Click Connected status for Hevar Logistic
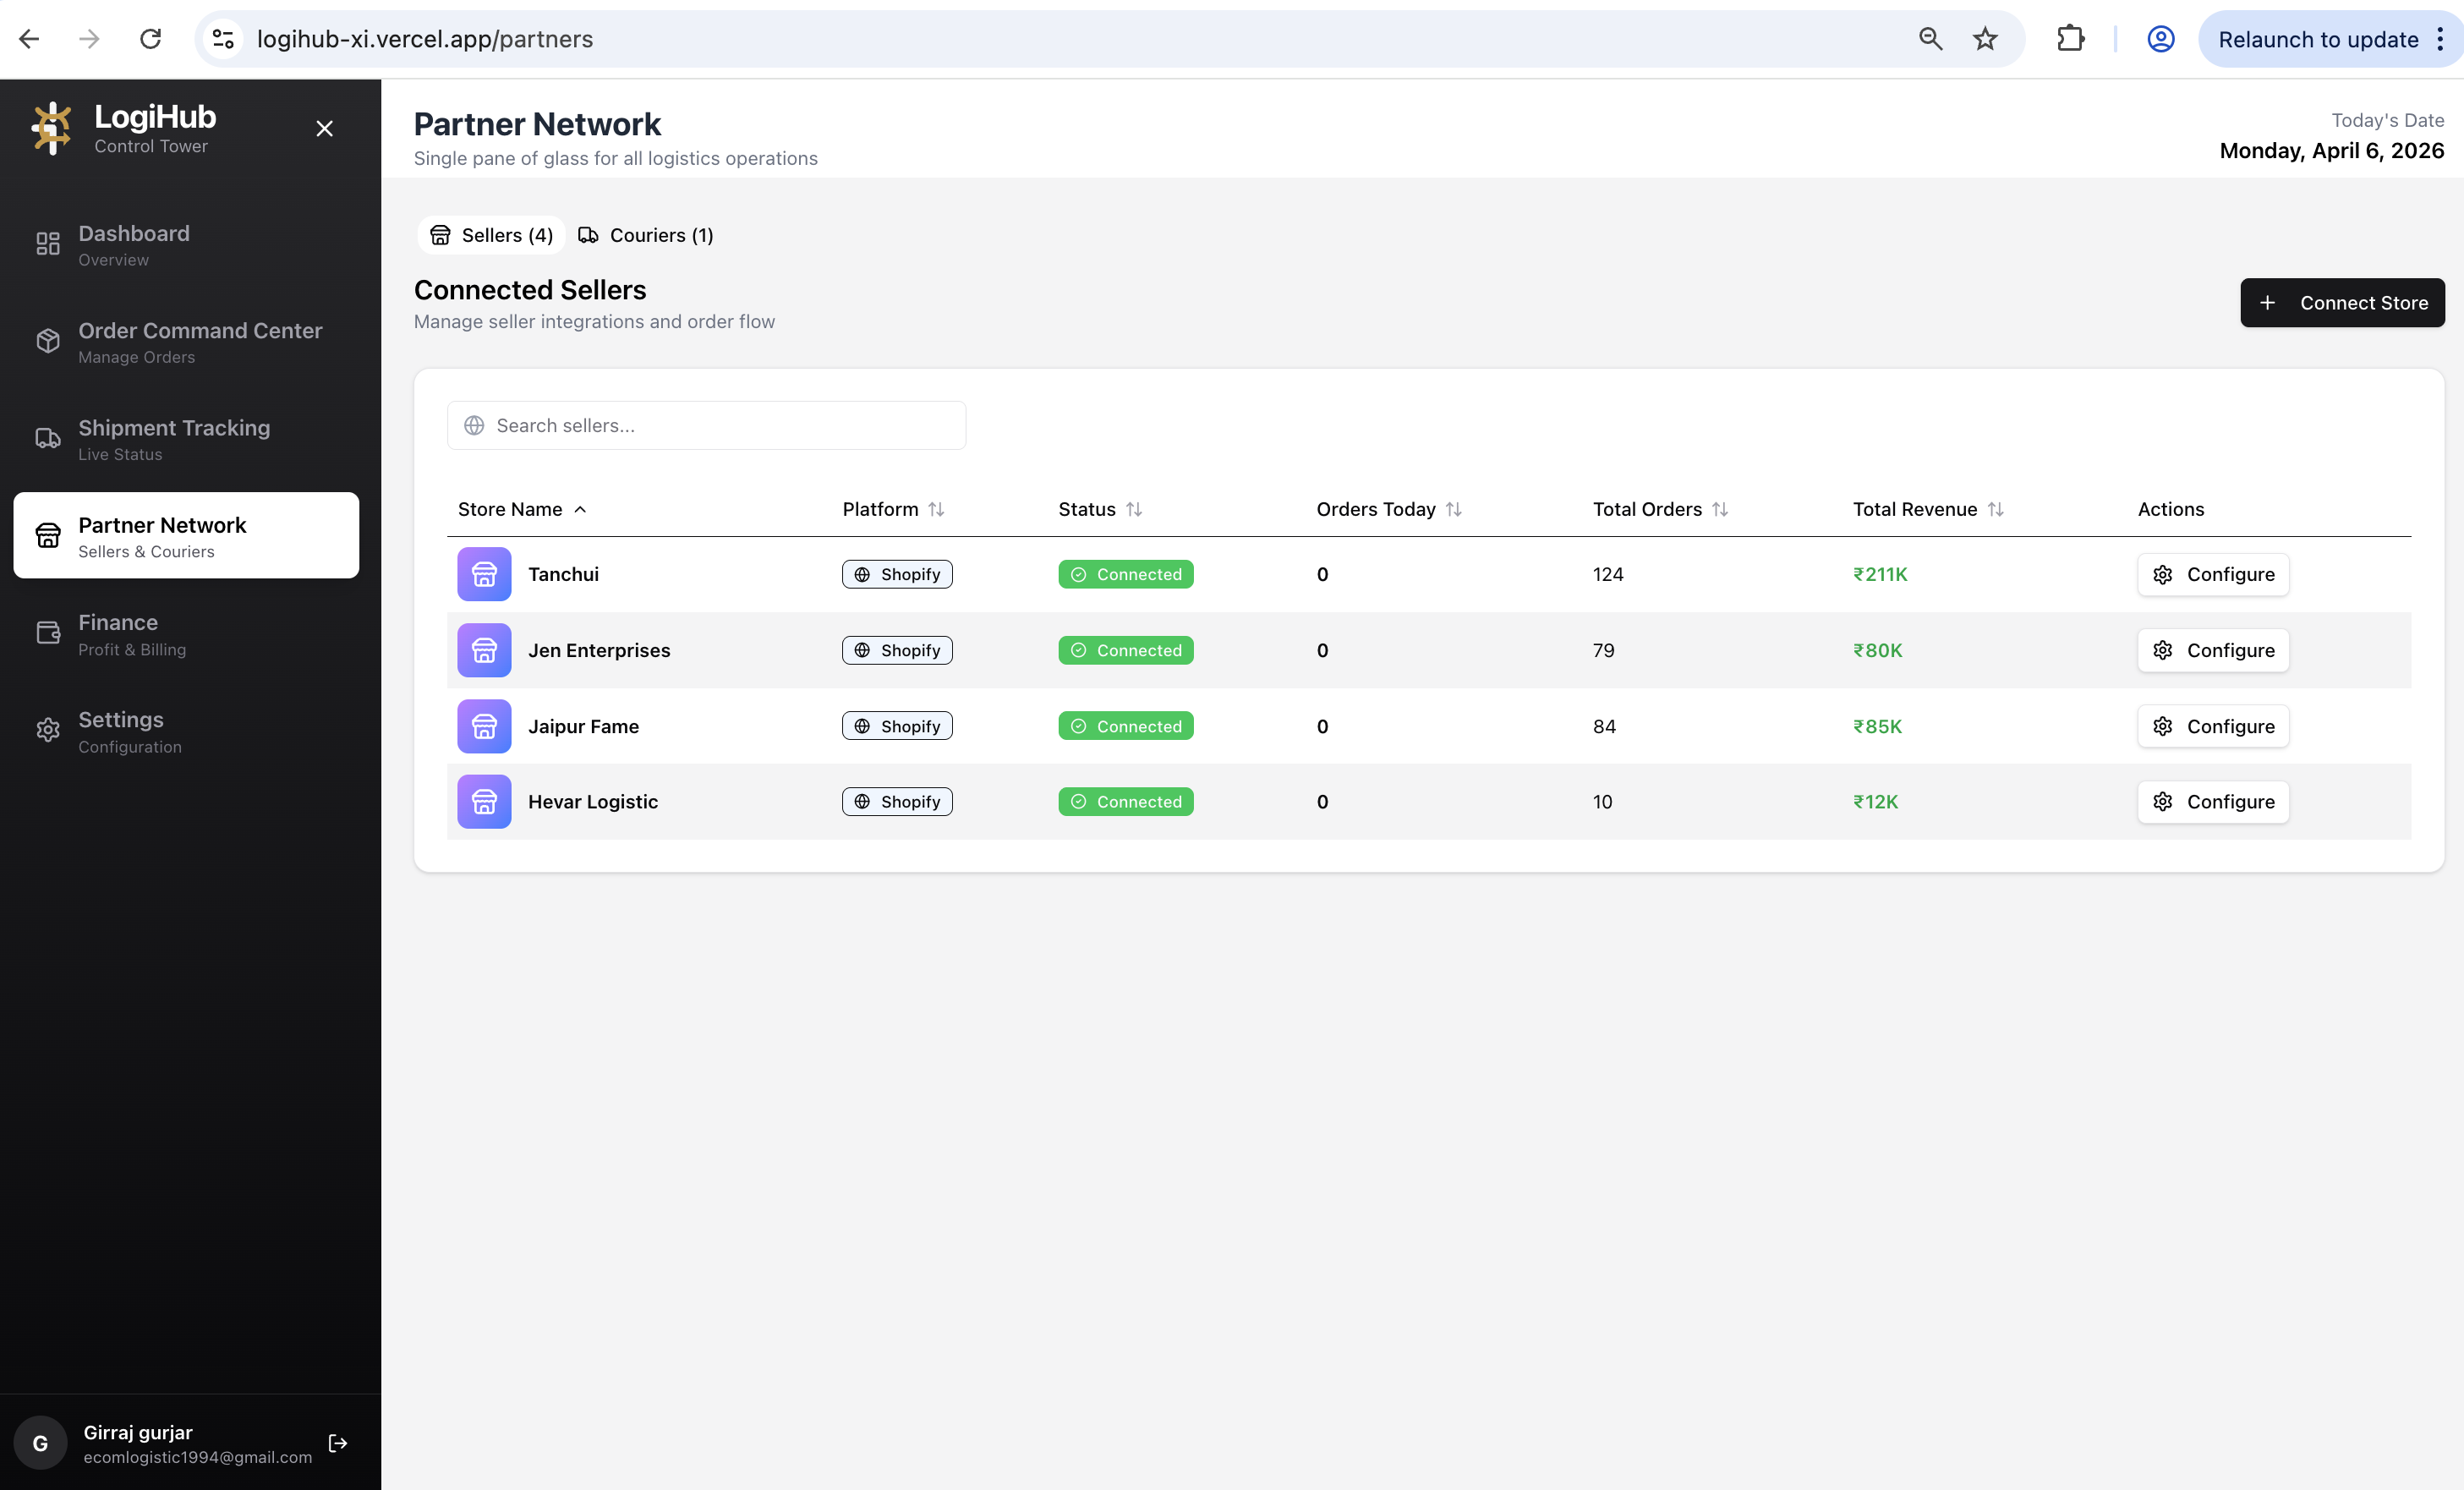Viewport: 2464px width, 1490px height. coord(1126,801)
